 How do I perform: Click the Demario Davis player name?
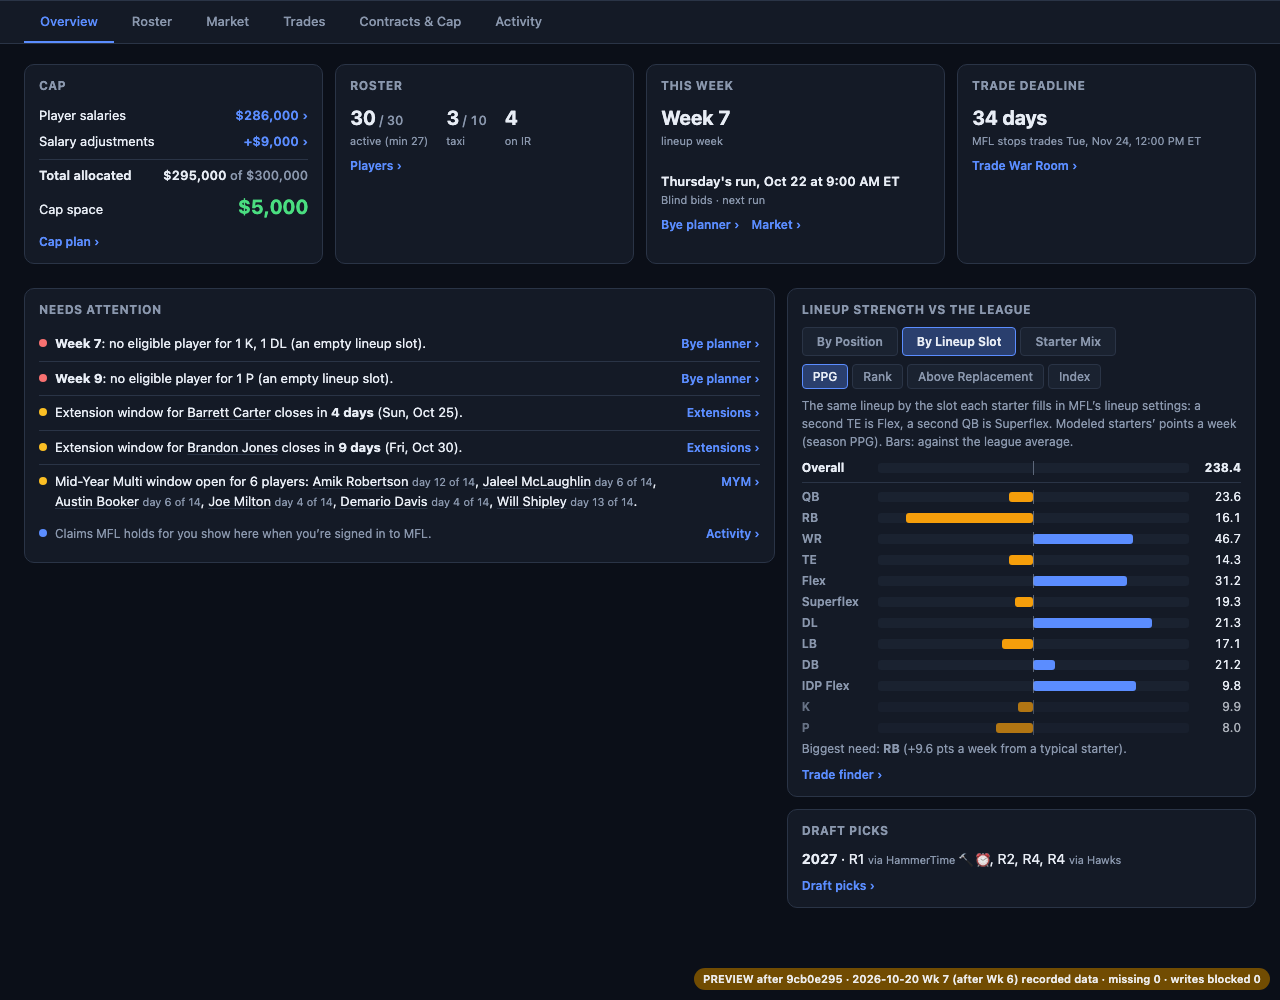point(384,502)
